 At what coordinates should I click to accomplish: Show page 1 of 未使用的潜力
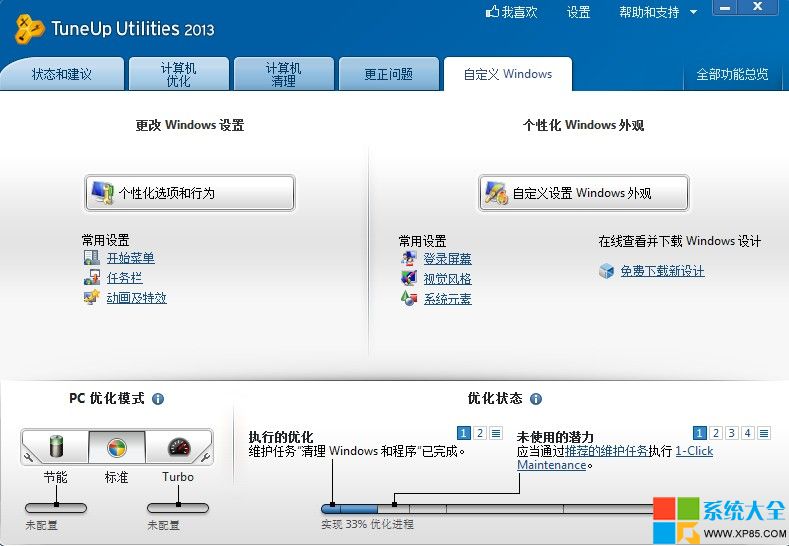(699, 433)
